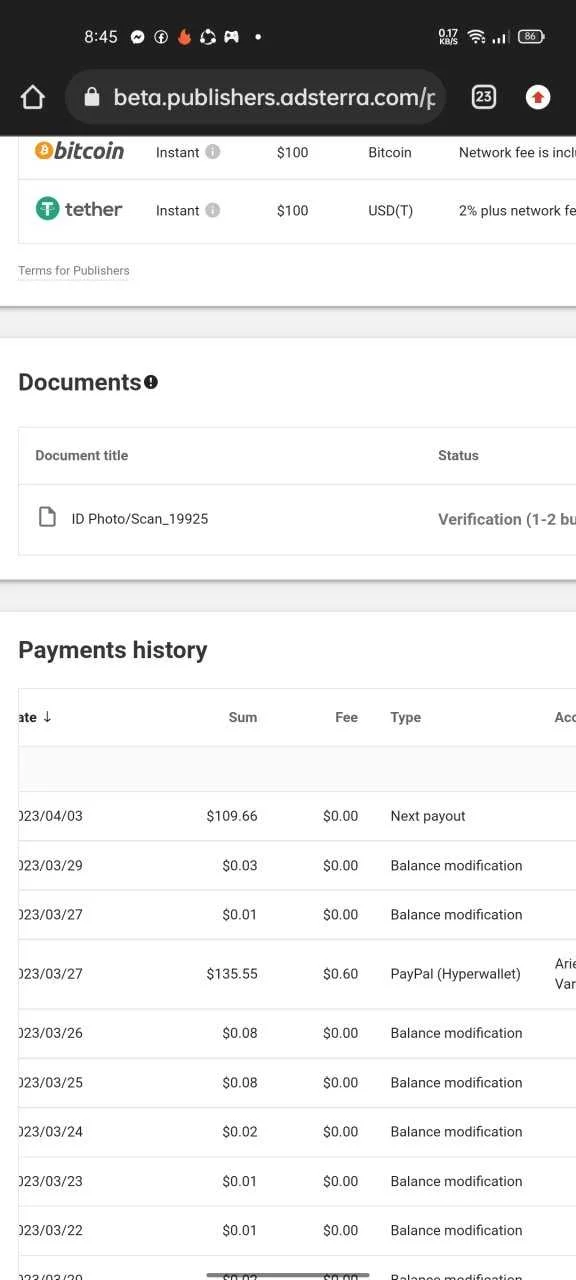
Task: Select the Verification status text
Action: click(x=507, y=519)
